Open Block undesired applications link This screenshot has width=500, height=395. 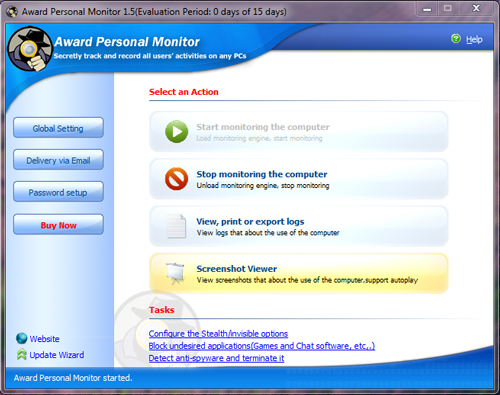262,346
